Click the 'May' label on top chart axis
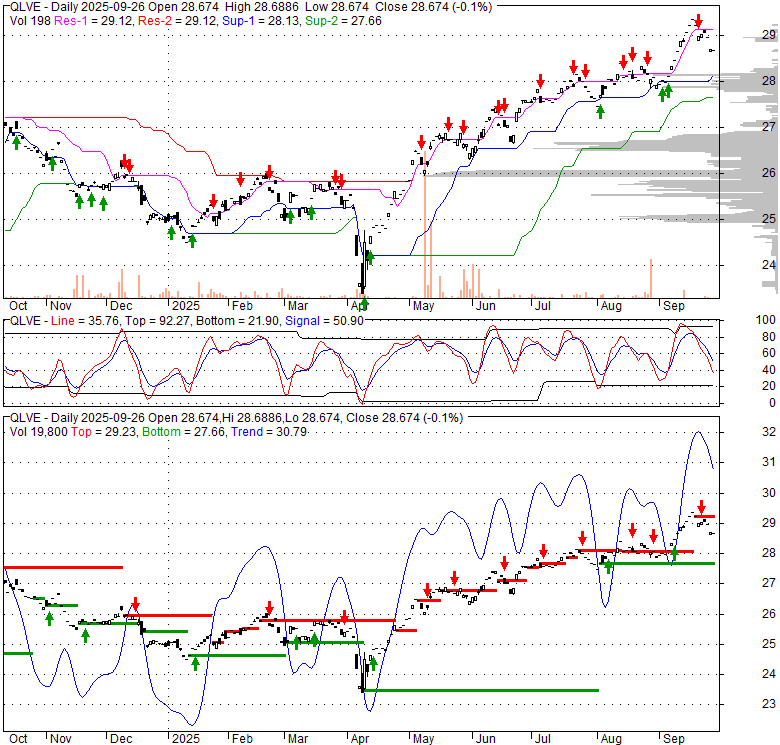Viewport: 780px width, 745px height. tap(423, 306)
